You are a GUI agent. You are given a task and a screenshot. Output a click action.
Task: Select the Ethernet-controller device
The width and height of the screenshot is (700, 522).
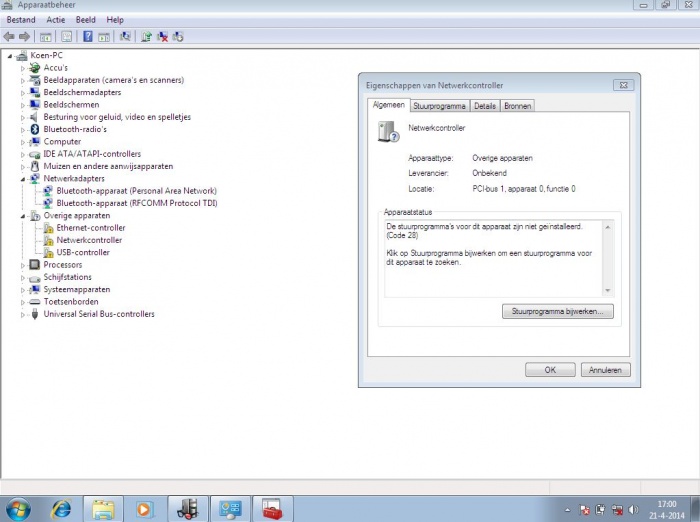tap(91, 228)
